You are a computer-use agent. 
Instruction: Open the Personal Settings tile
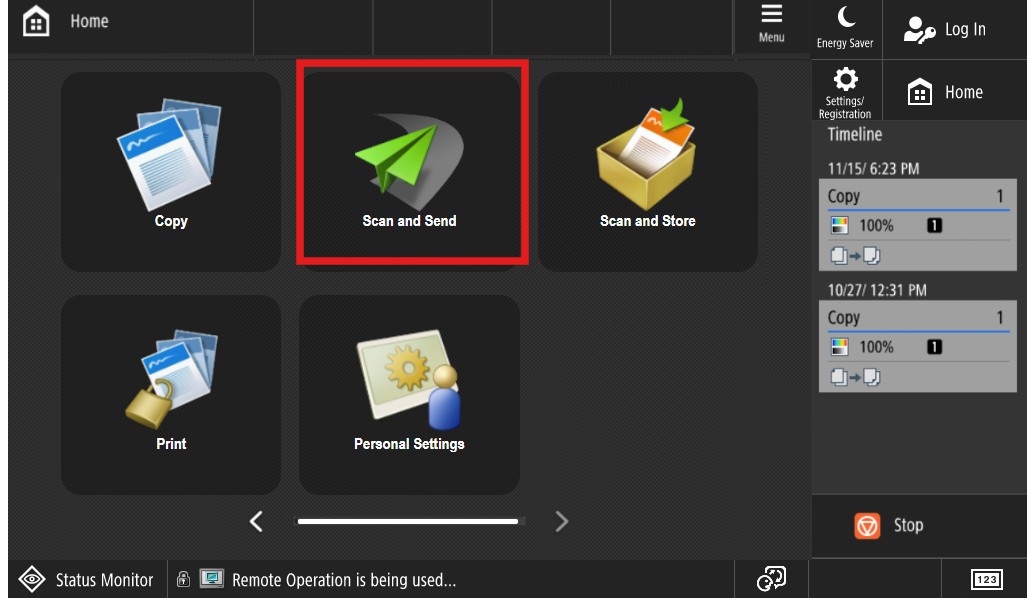tap(409, 394)
